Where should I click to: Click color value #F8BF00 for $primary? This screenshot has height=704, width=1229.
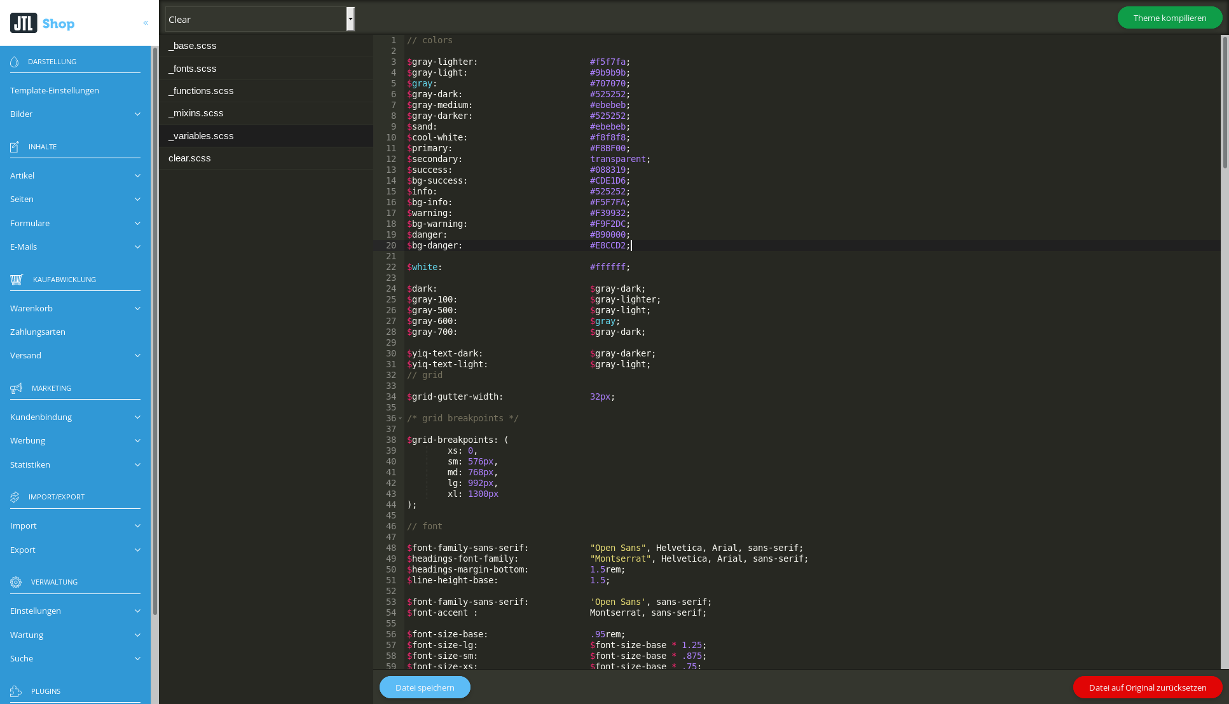click(x=608, y=148)
